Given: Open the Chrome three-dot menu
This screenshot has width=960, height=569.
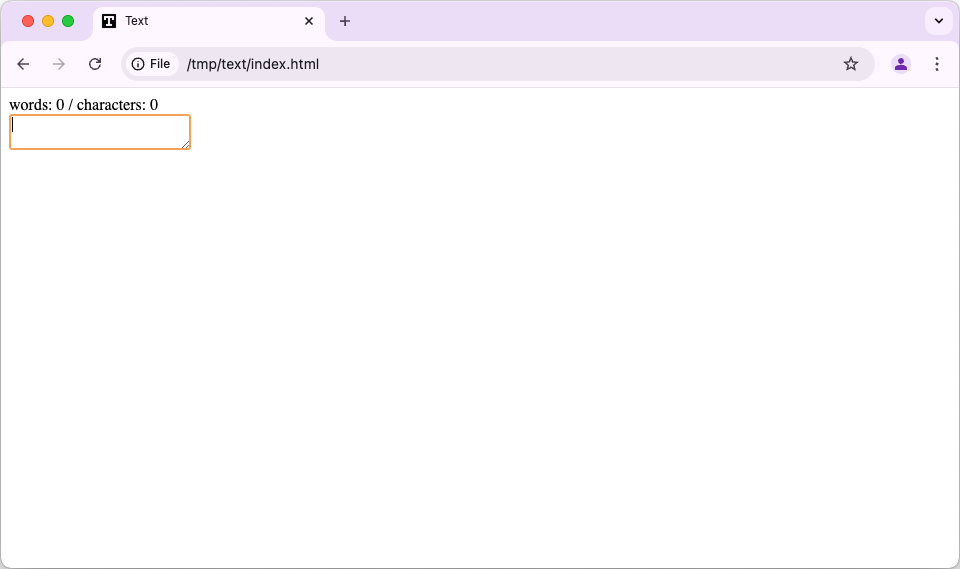Looking at the screenshot, I should tap(937, 64).
